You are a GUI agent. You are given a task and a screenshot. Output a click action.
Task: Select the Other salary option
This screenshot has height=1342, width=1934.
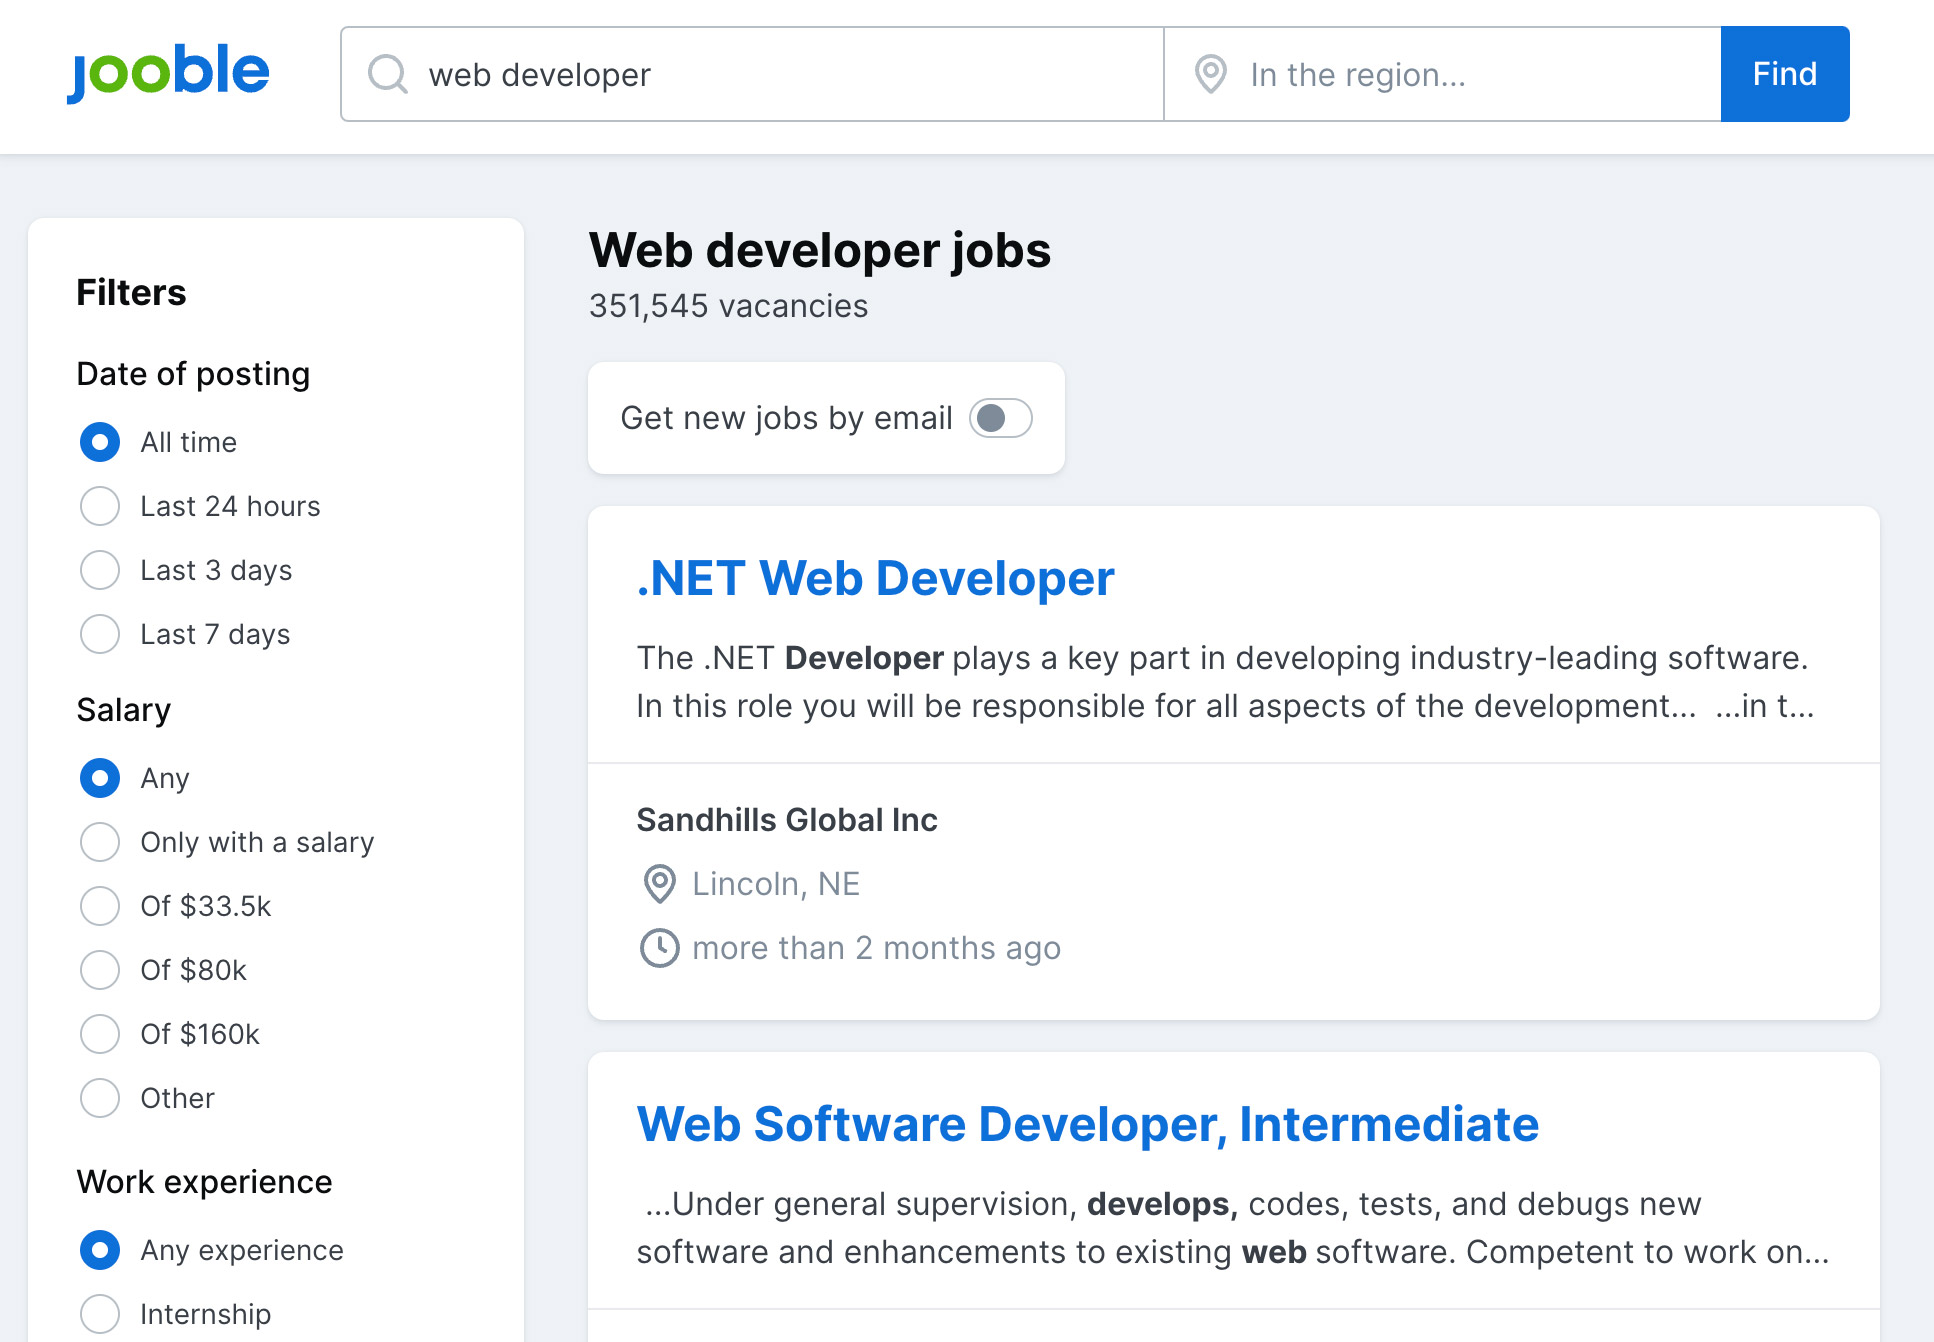pyautogui.click(x=100, y=1098)
